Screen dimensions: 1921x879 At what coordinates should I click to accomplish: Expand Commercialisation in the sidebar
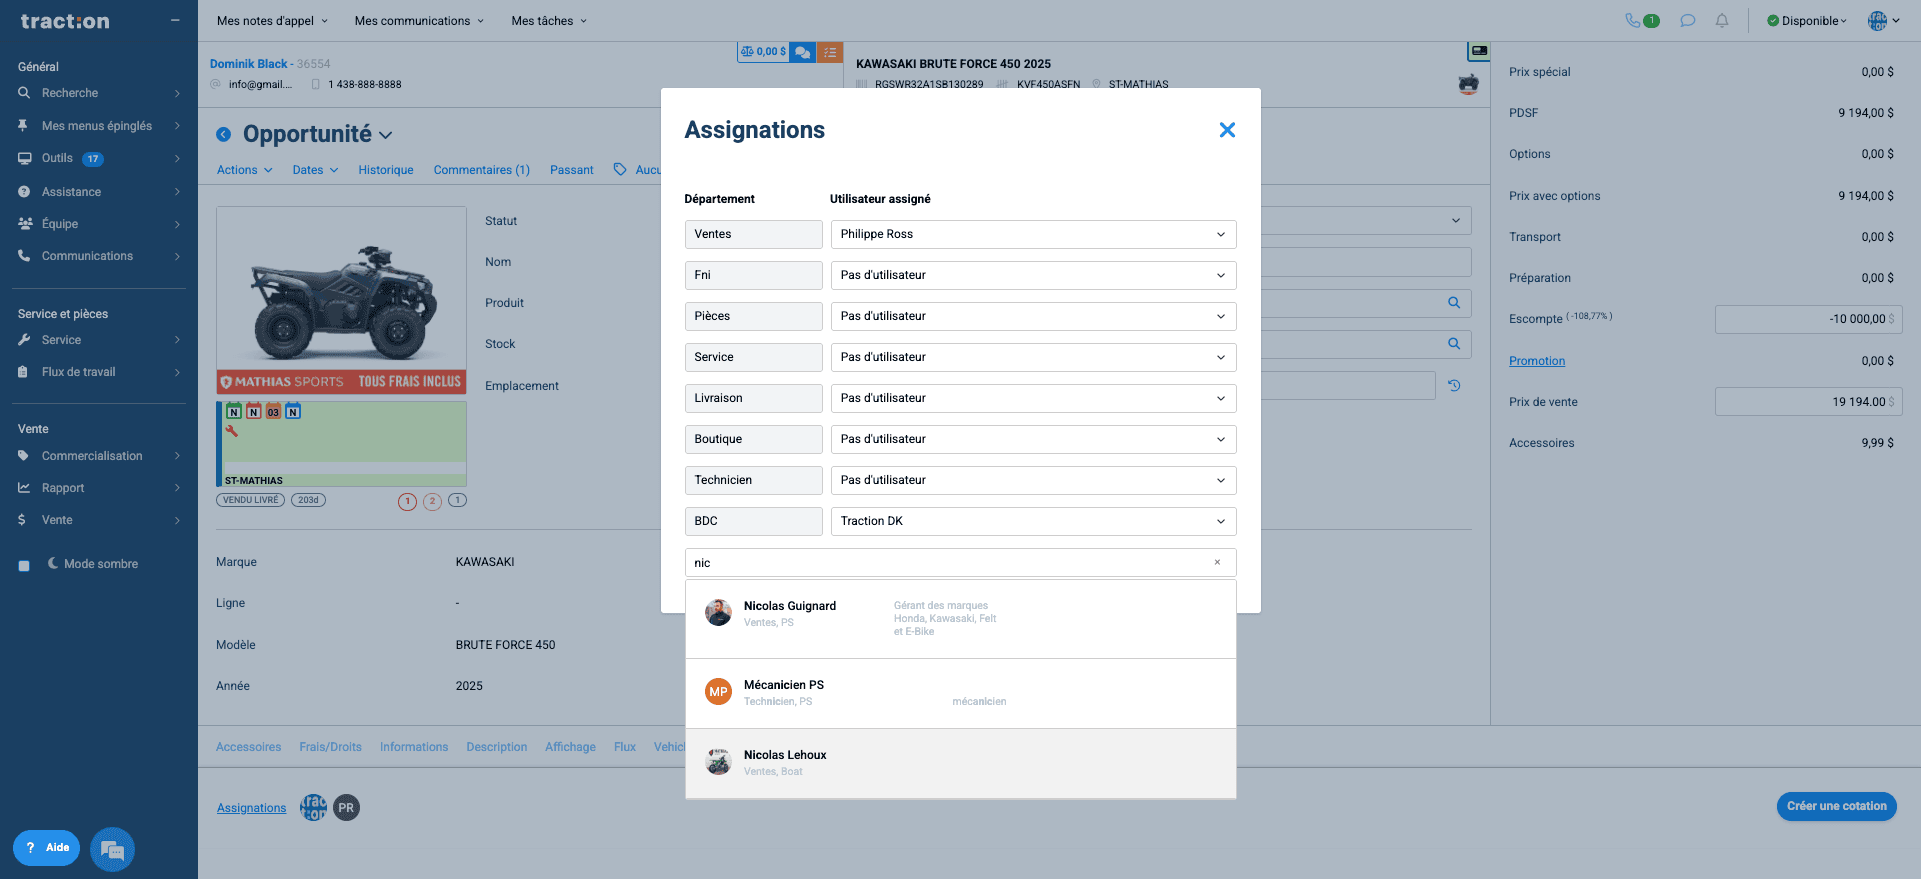(99, 456)
